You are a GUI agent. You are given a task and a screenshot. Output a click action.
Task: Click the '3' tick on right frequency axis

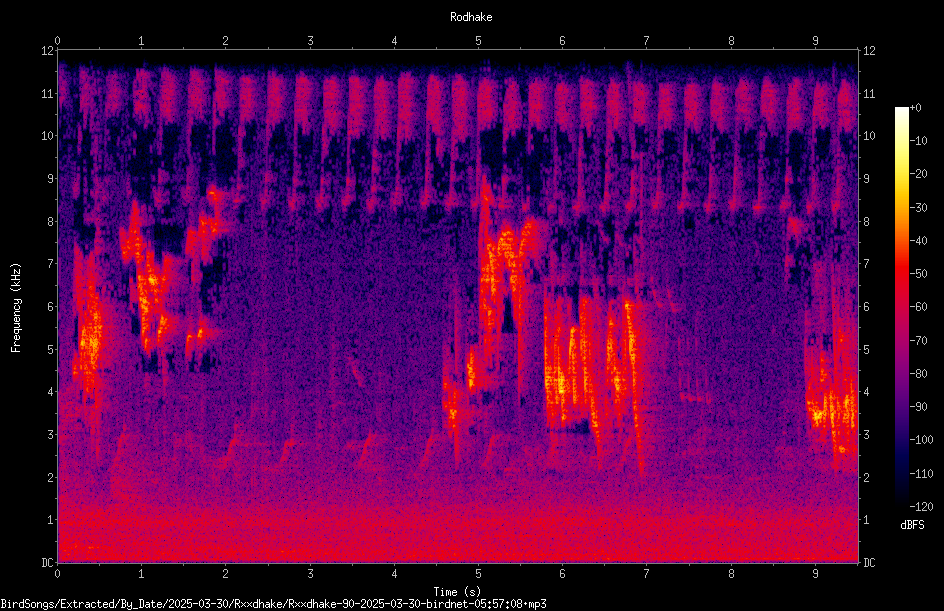(866, 434)
